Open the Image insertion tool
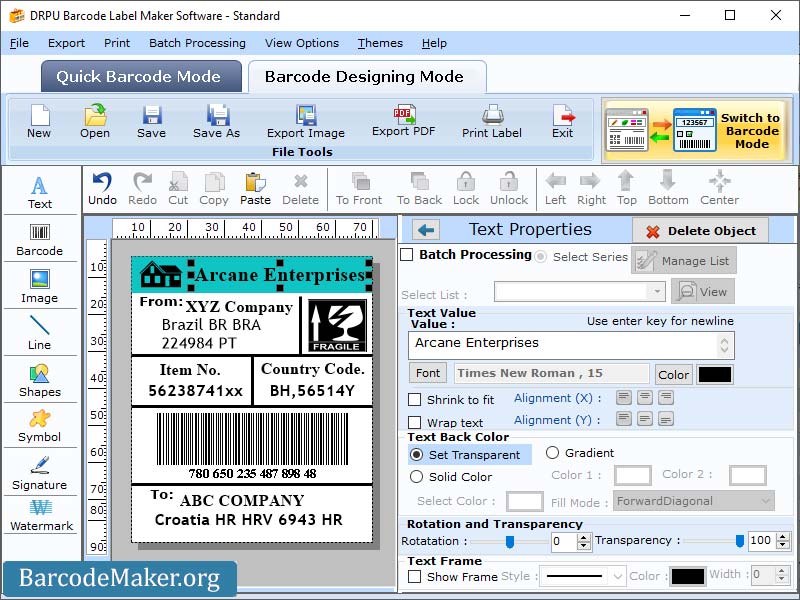The height and width of the screenshot is (600, 800). pyautogui.click(x=40, y=287)
